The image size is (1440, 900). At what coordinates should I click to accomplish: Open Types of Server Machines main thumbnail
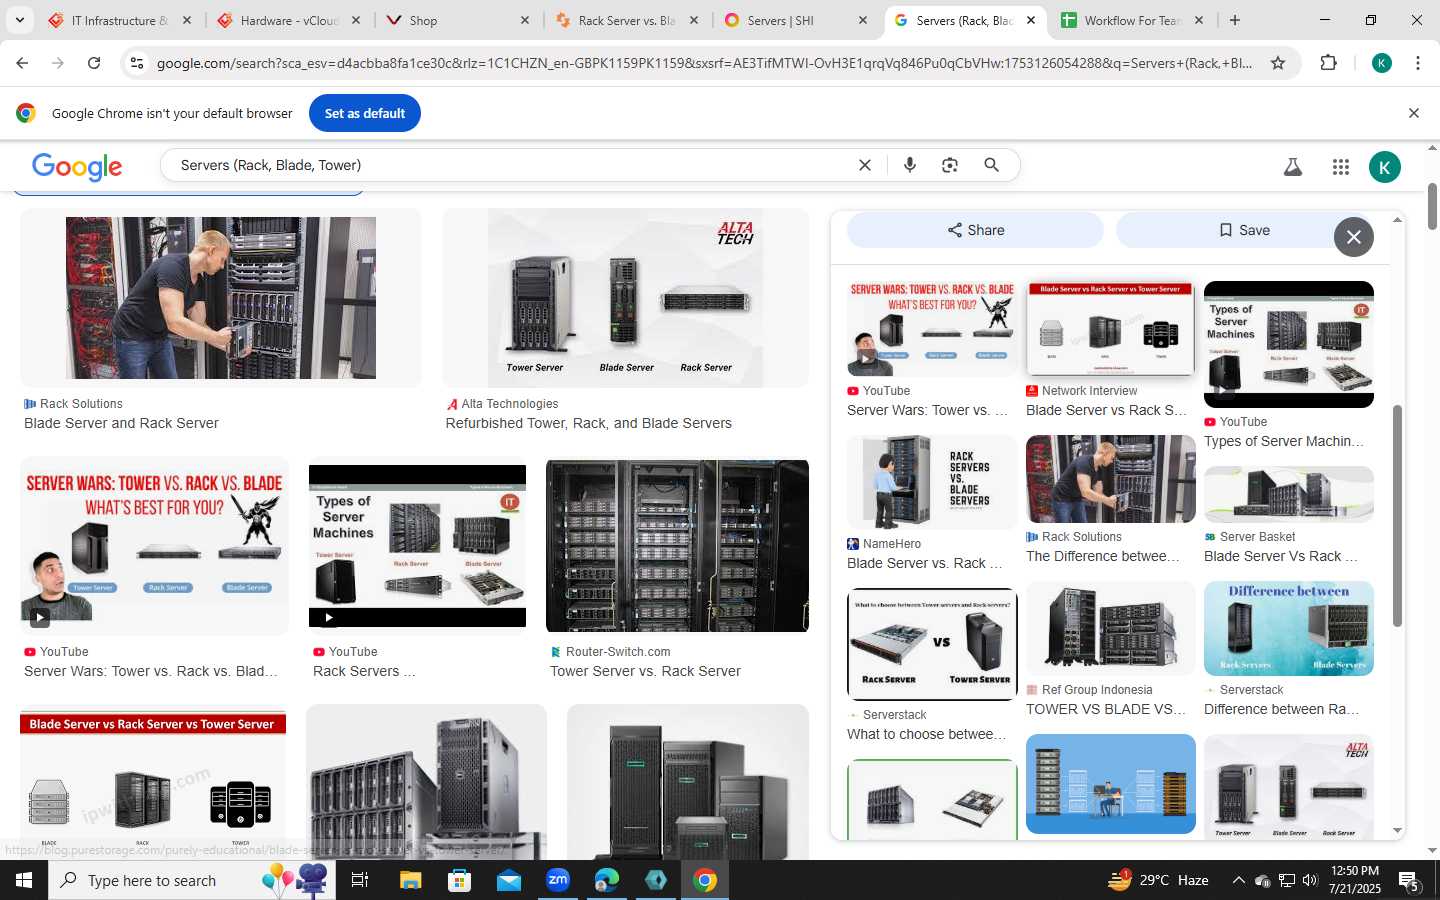tap(417, 546)
